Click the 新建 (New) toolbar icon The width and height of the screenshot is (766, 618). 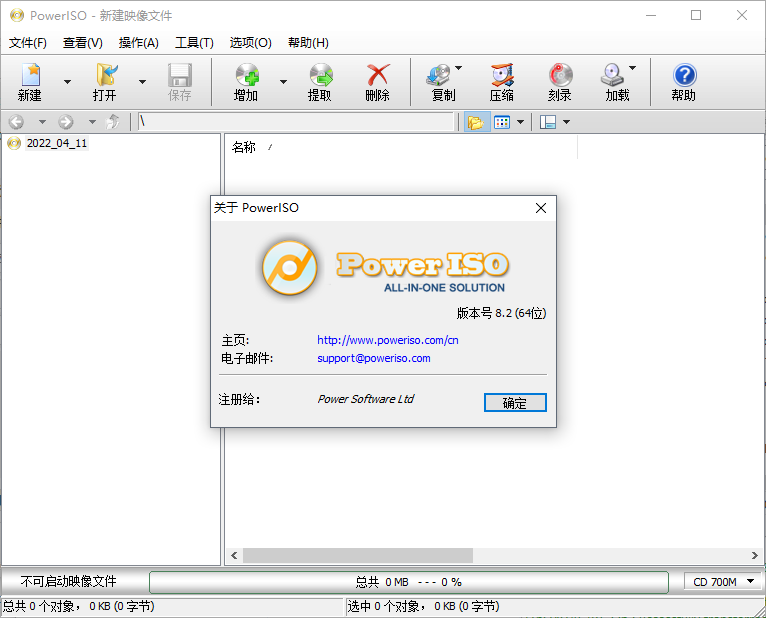pyautogui.click(x=30, y=75)
